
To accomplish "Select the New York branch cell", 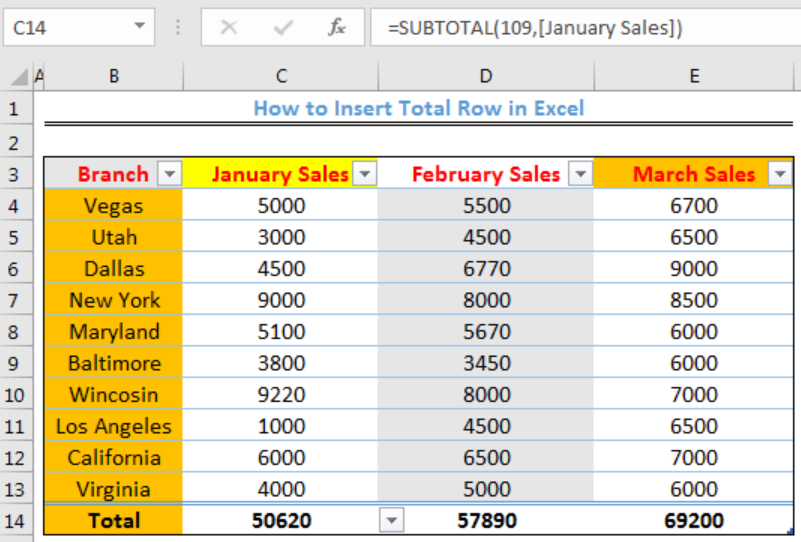I will (x=113, y=300).
